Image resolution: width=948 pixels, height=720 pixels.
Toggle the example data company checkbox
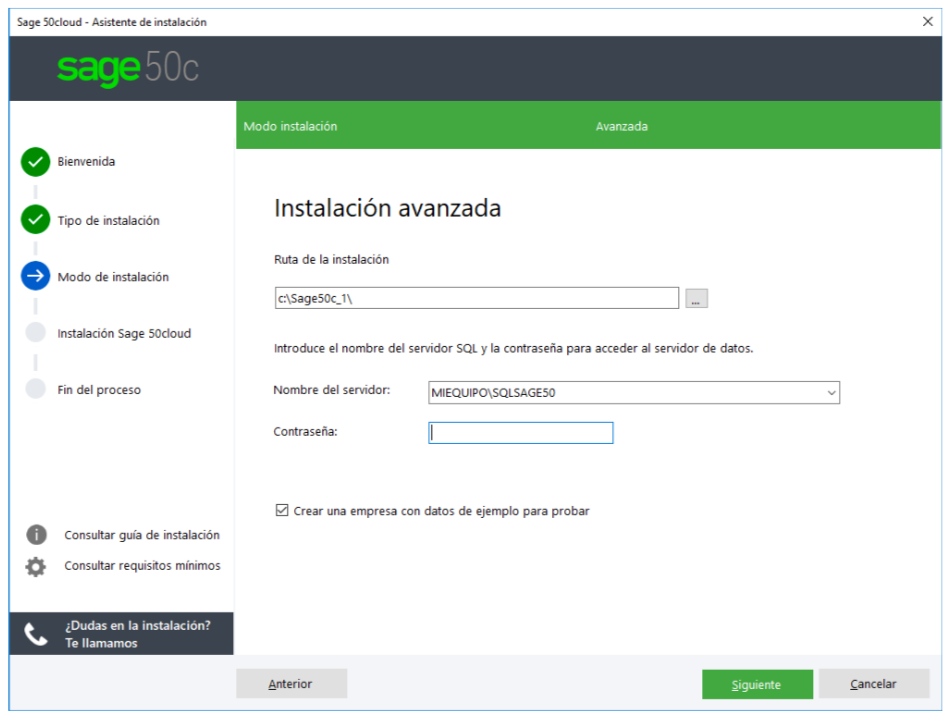click(282, 510)
